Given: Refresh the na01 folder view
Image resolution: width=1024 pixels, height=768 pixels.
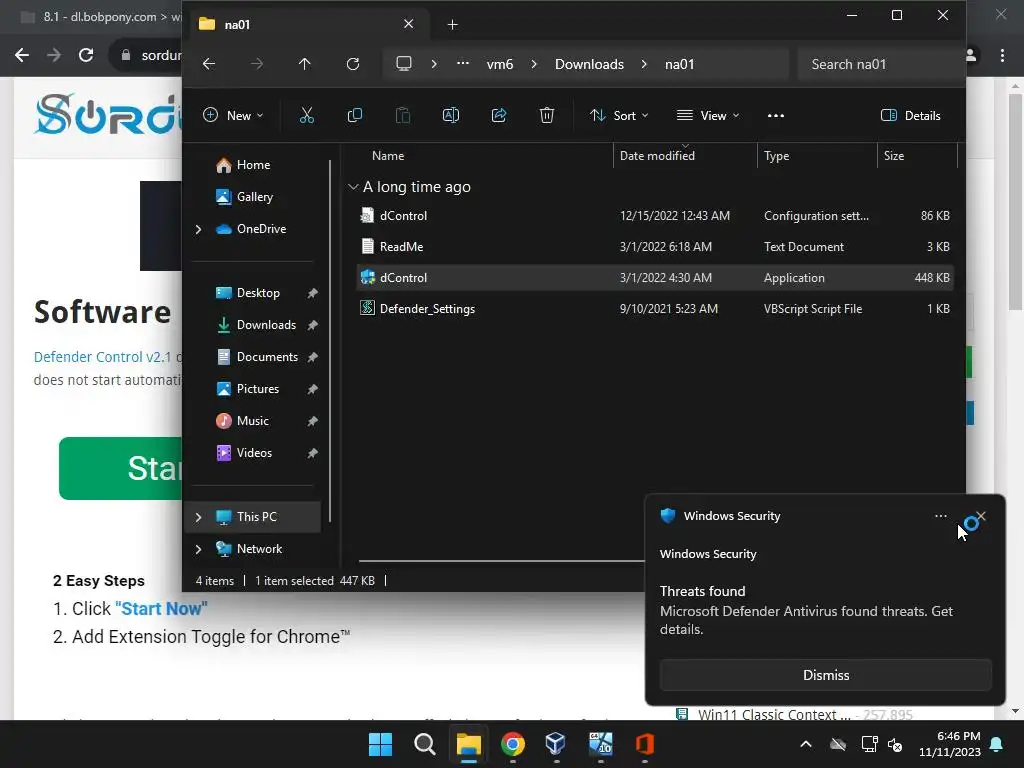Looking at the screenshot, I should 353,64.
